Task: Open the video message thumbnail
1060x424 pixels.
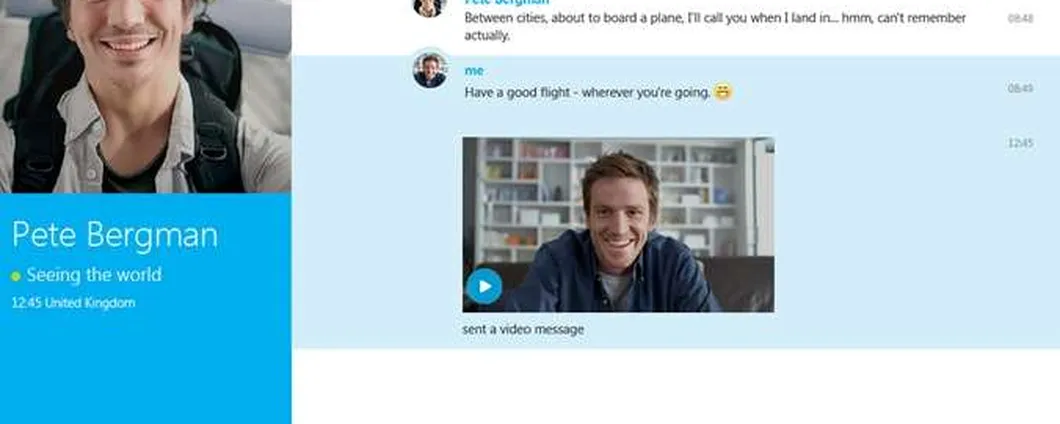Action: coord(619,225)
